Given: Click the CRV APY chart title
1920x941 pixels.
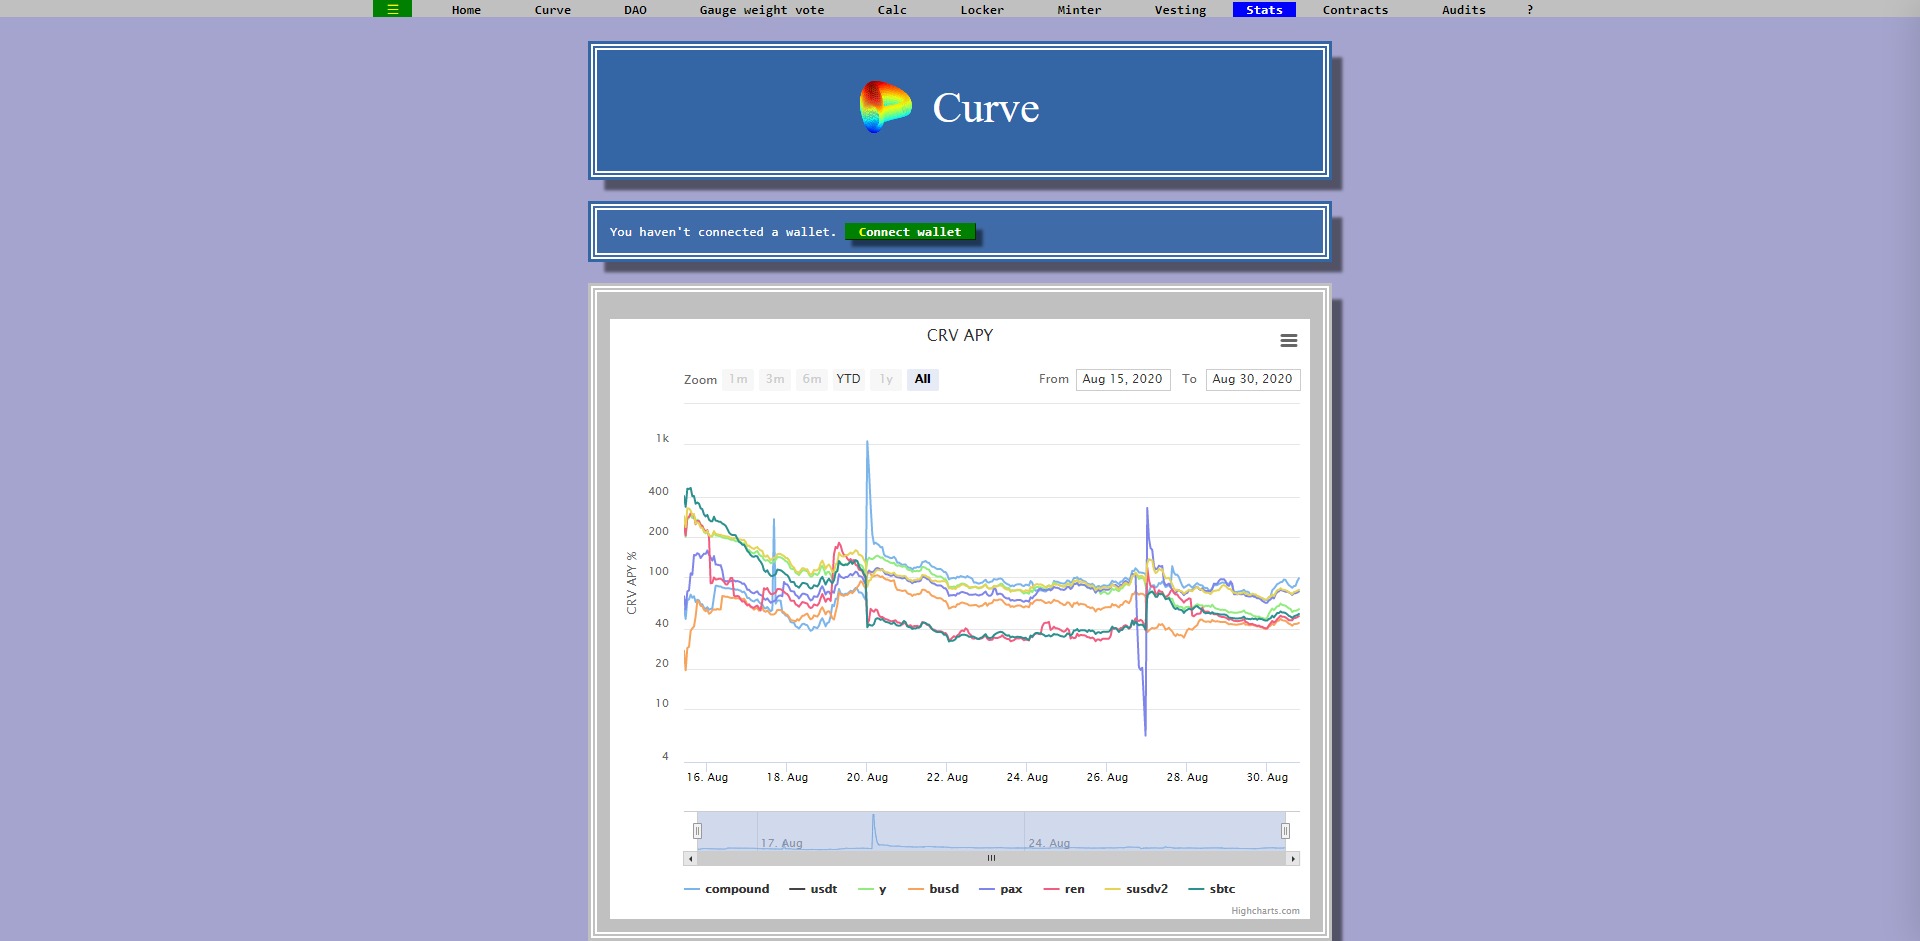Looking at the screenshot, I should (960, 336).
